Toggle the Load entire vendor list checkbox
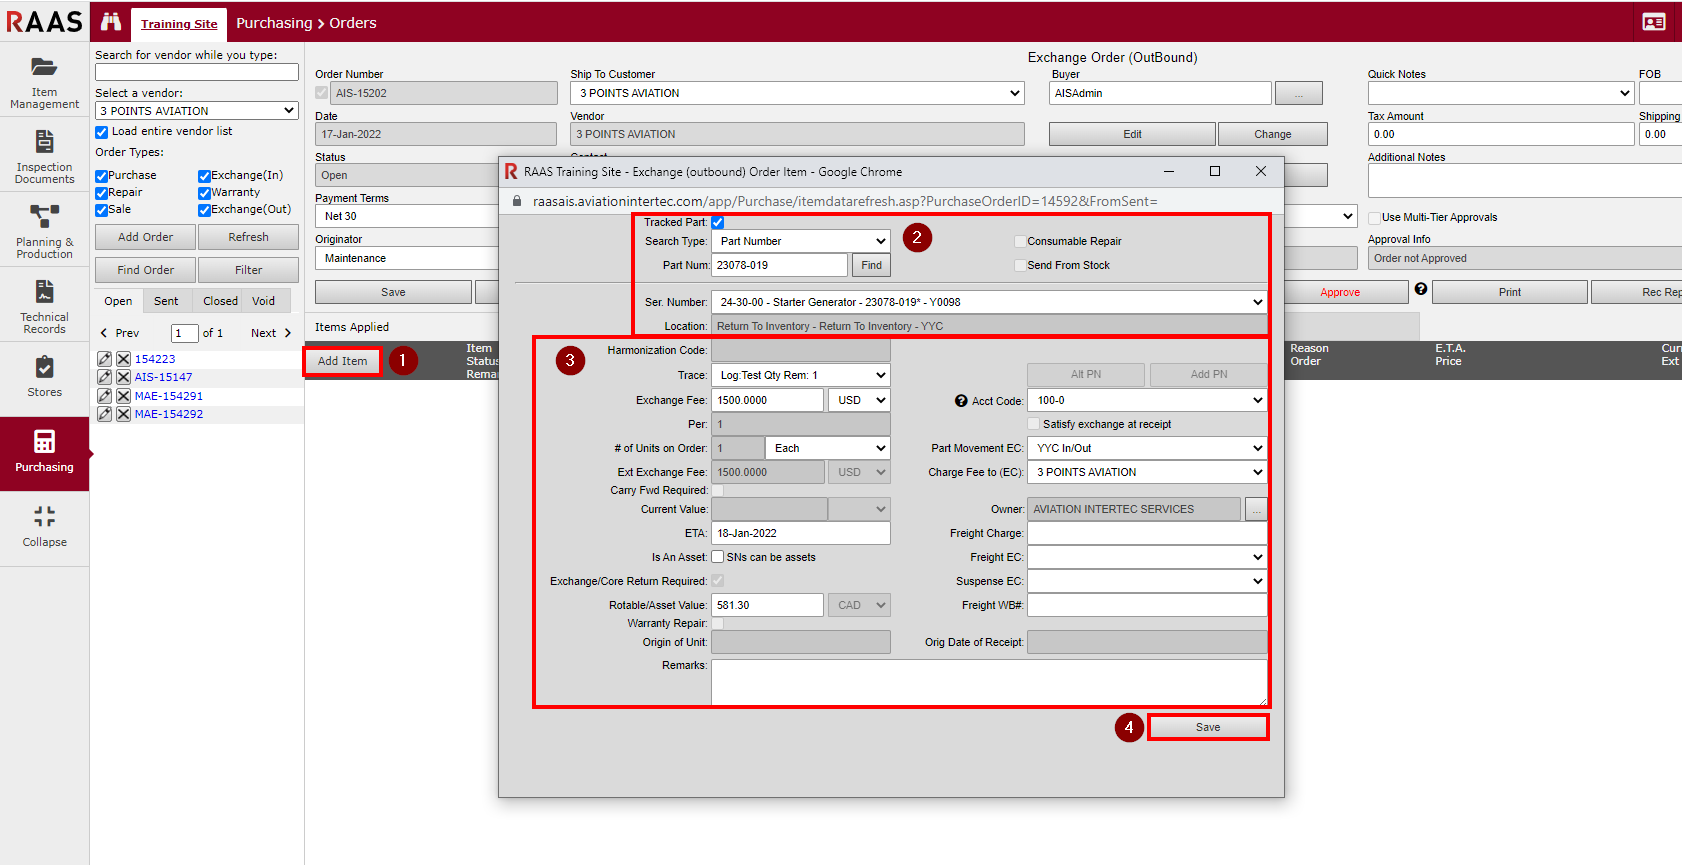This screenshot has width=1682, height=865. 101,132
